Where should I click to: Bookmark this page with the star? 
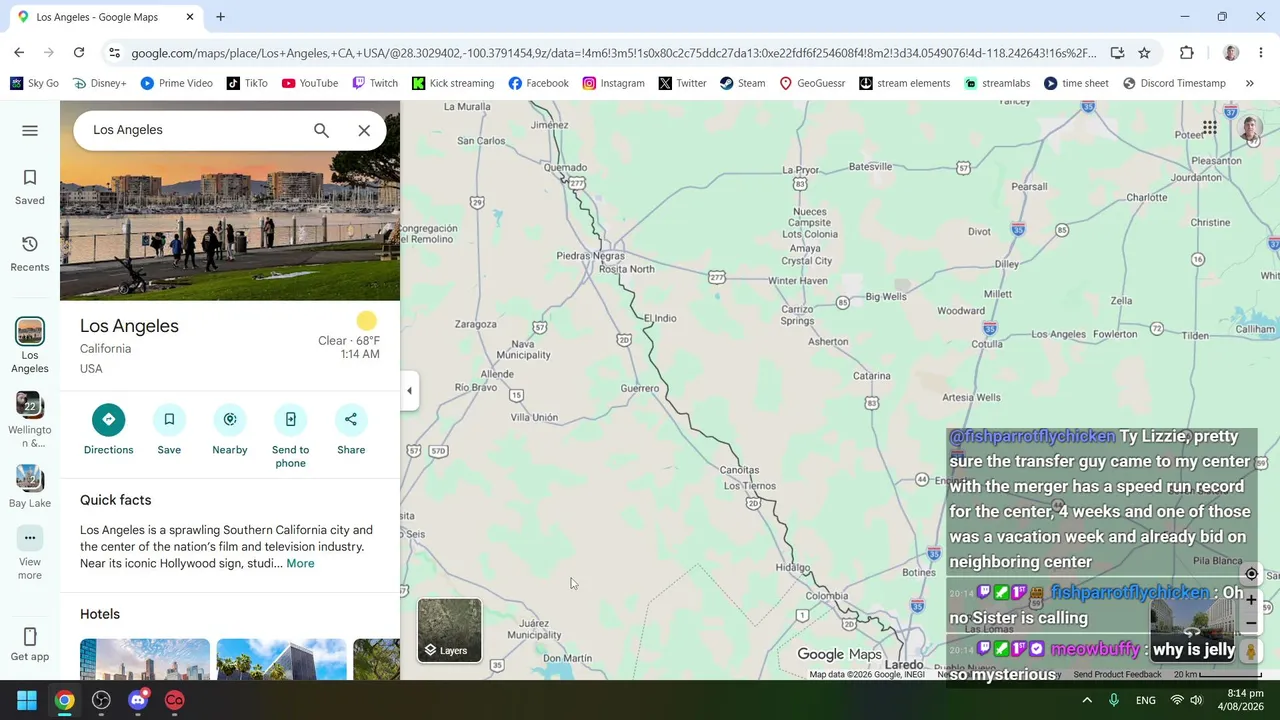(x=1144, y=53)
